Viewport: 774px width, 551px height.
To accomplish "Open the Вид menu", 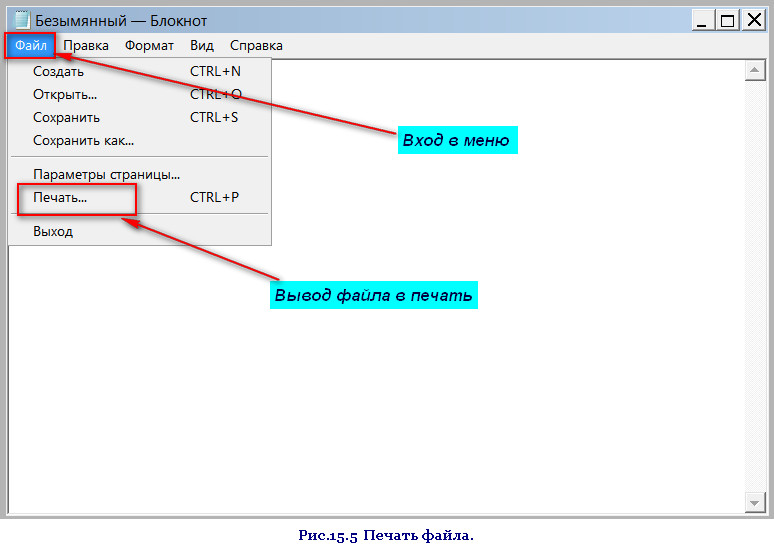I will [202, 45].
